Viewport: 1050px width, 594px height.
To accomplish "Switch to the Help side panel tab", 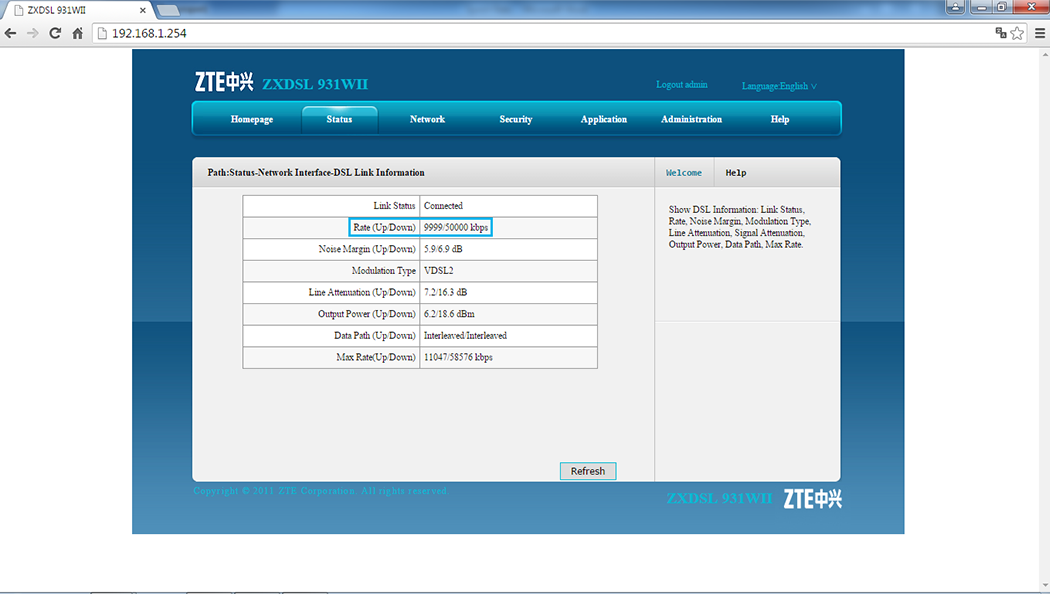I will (735, 173).
